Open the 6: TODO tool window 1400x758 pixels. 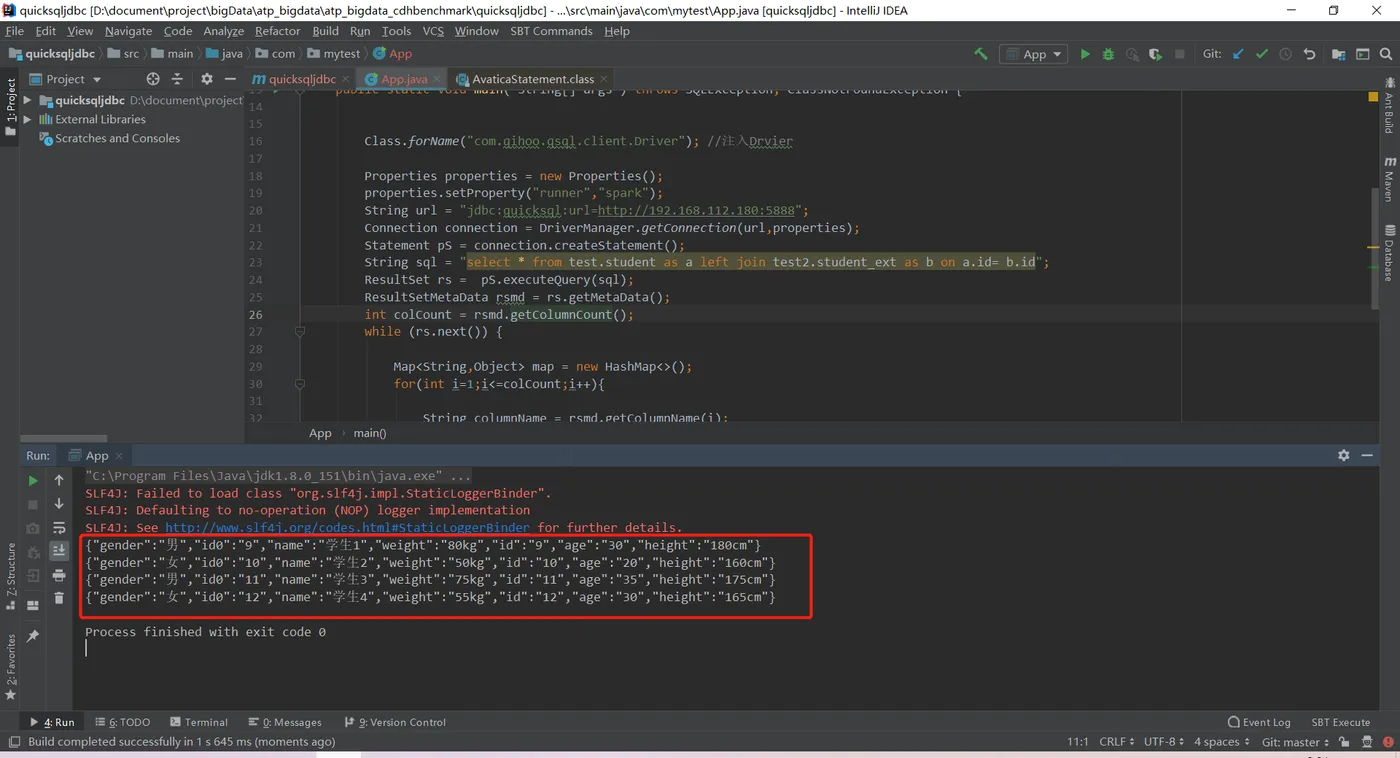122,722
